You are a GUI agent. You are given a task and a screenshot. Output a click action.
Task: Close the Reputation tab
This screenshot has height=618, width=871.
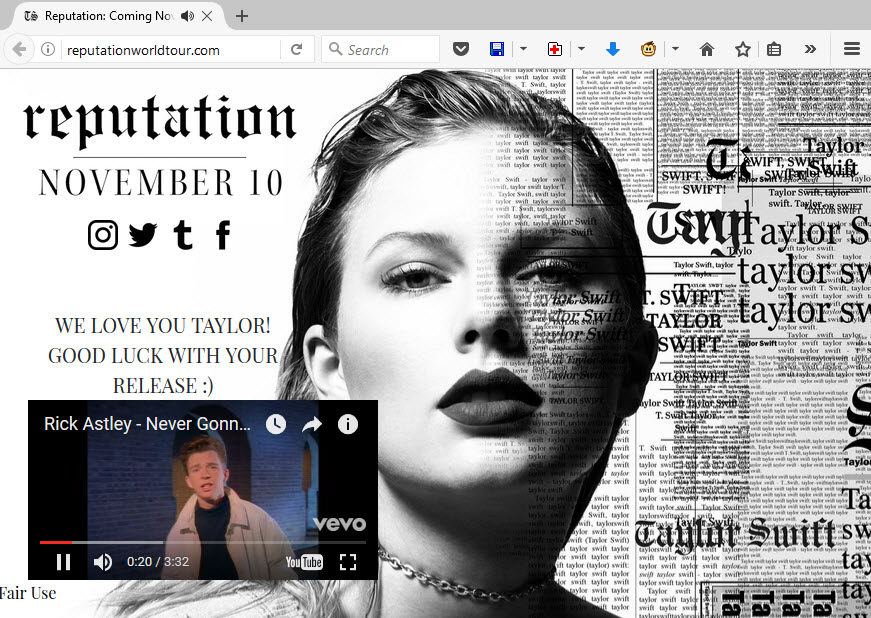[207, 16]
